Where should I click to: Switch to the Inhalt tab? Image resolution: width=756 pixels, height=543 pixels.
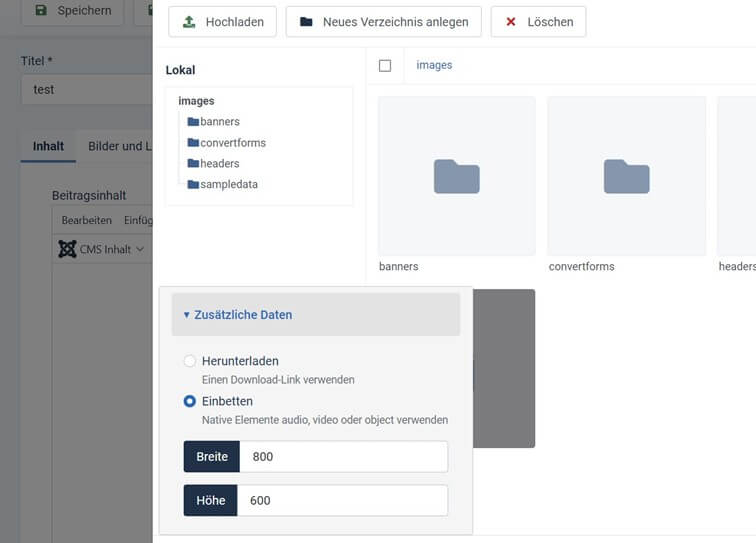pos(48,146)
